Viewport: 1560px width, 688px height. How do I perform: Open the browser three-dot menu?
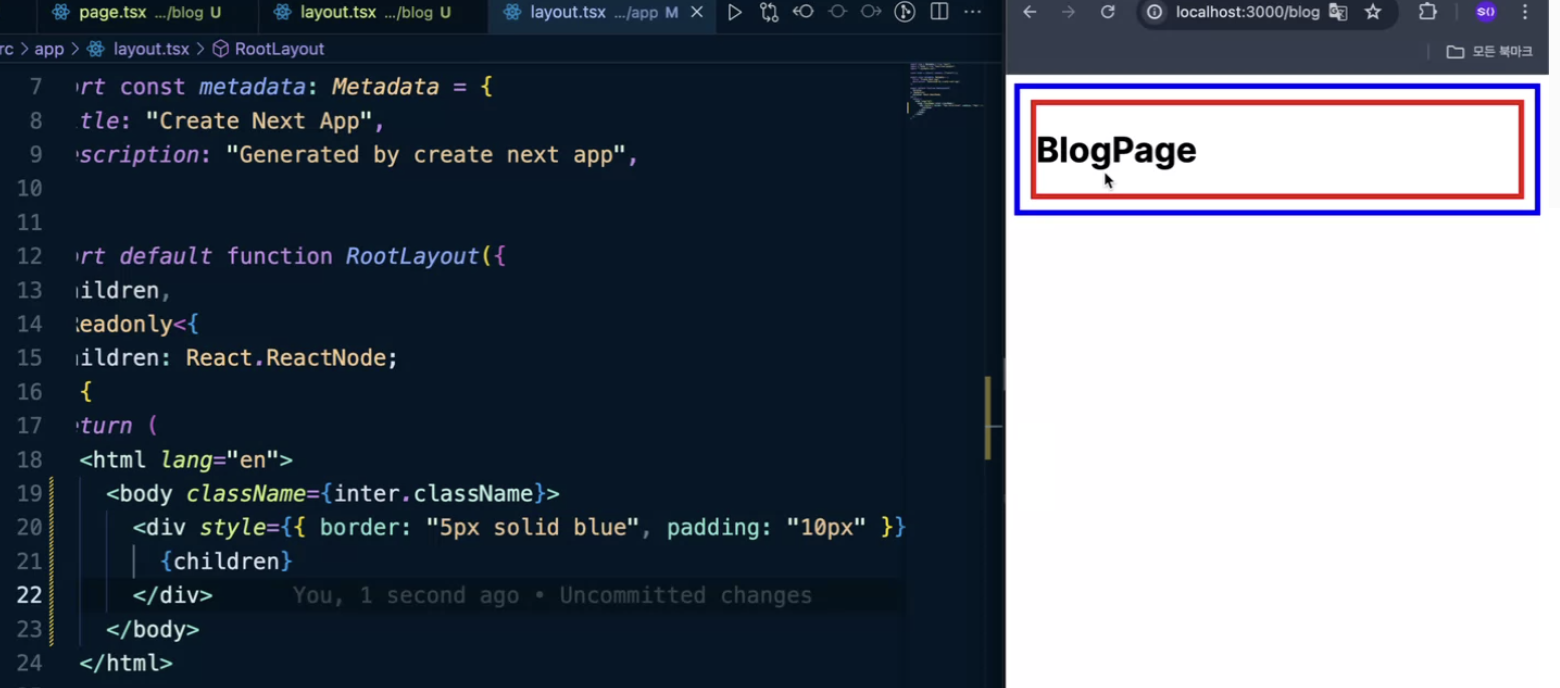[1525, 12]
